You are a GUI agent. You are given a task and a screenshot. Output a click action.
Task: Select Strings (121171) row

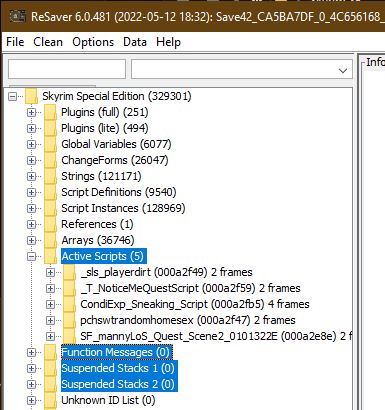pos(101,176)
